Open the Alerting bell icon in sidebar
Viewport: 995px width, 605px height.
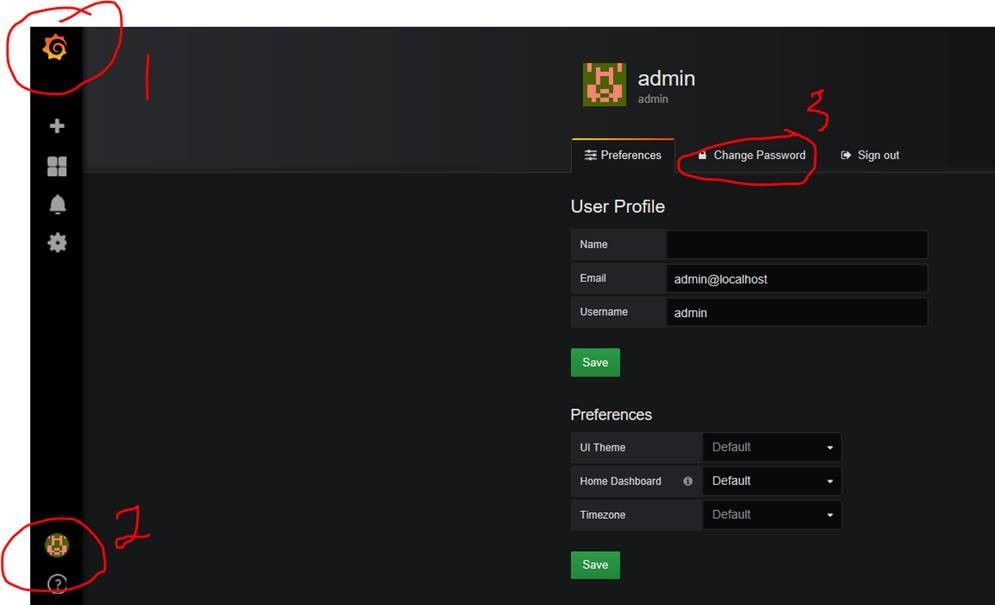(x=57, y=204)
